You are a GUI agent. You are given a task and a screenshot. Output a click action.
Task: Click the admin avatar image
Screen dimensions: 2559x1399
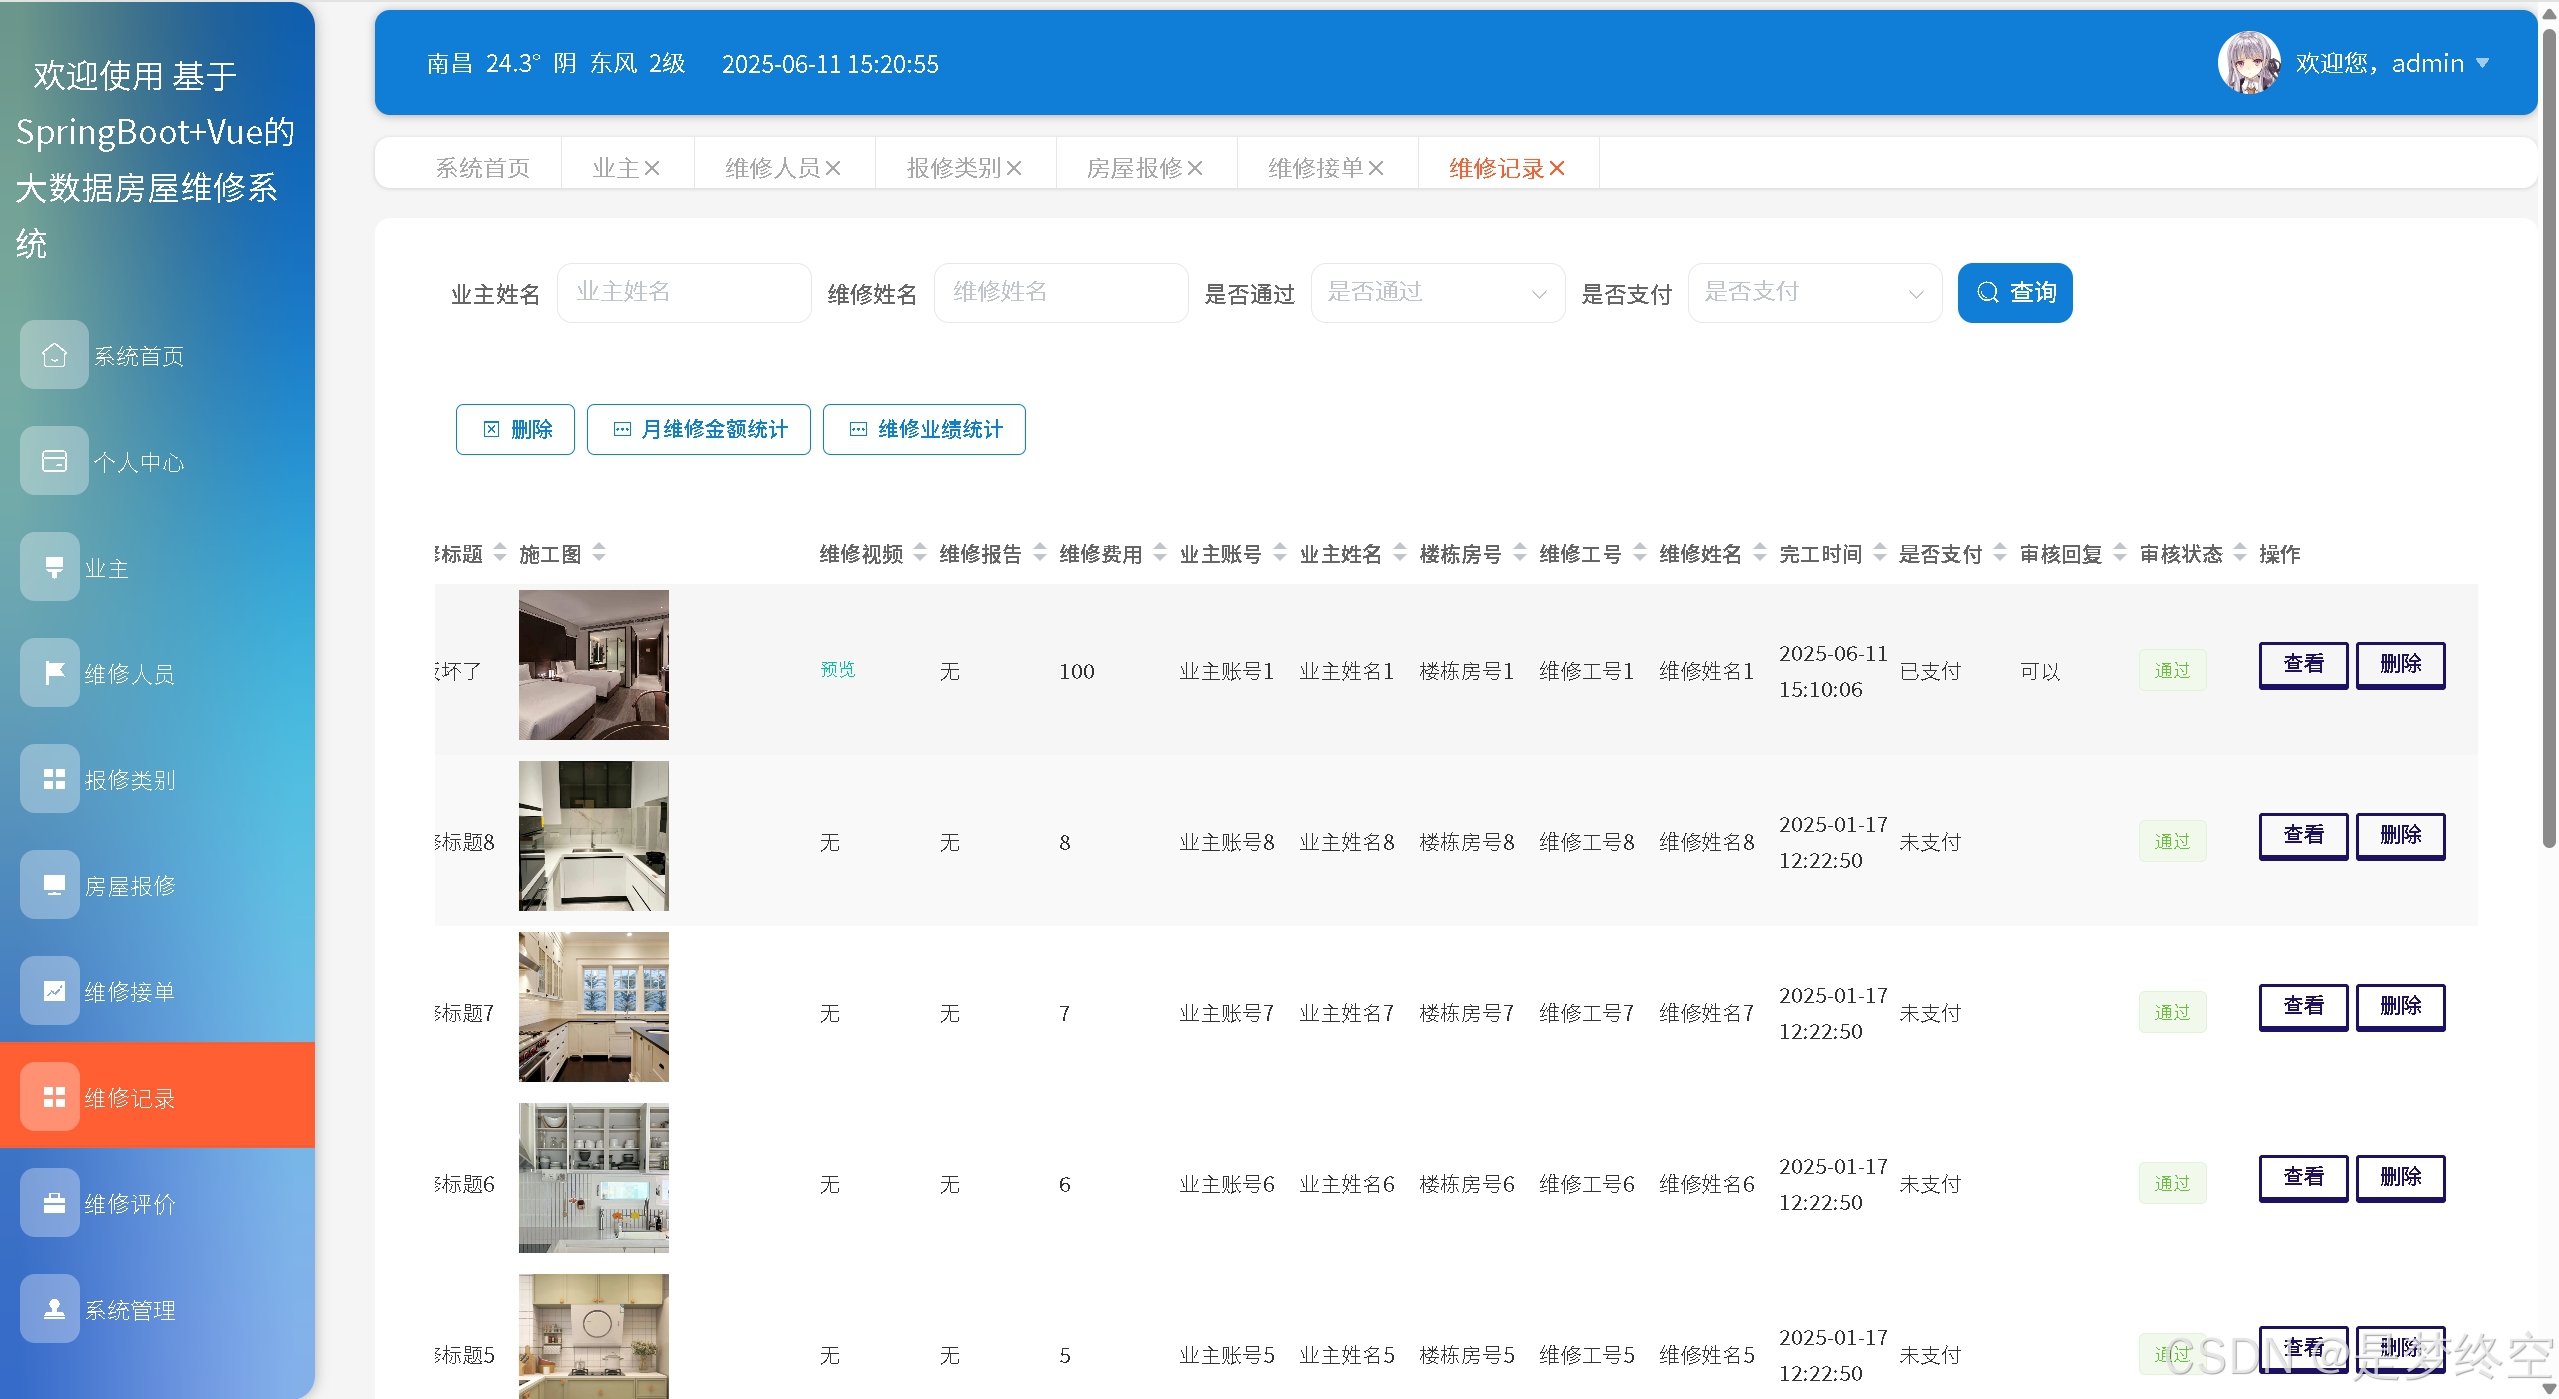click(2248, 63)
